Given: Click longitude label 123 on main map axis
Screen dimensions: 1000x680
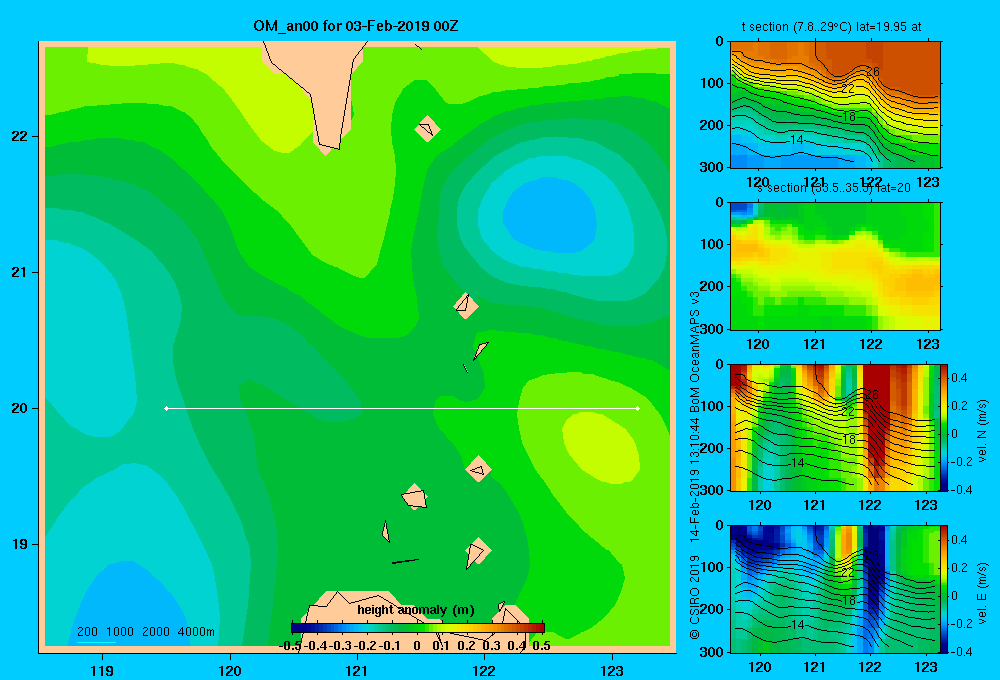Looking at the screenshot, I should (x=612, y=670).
